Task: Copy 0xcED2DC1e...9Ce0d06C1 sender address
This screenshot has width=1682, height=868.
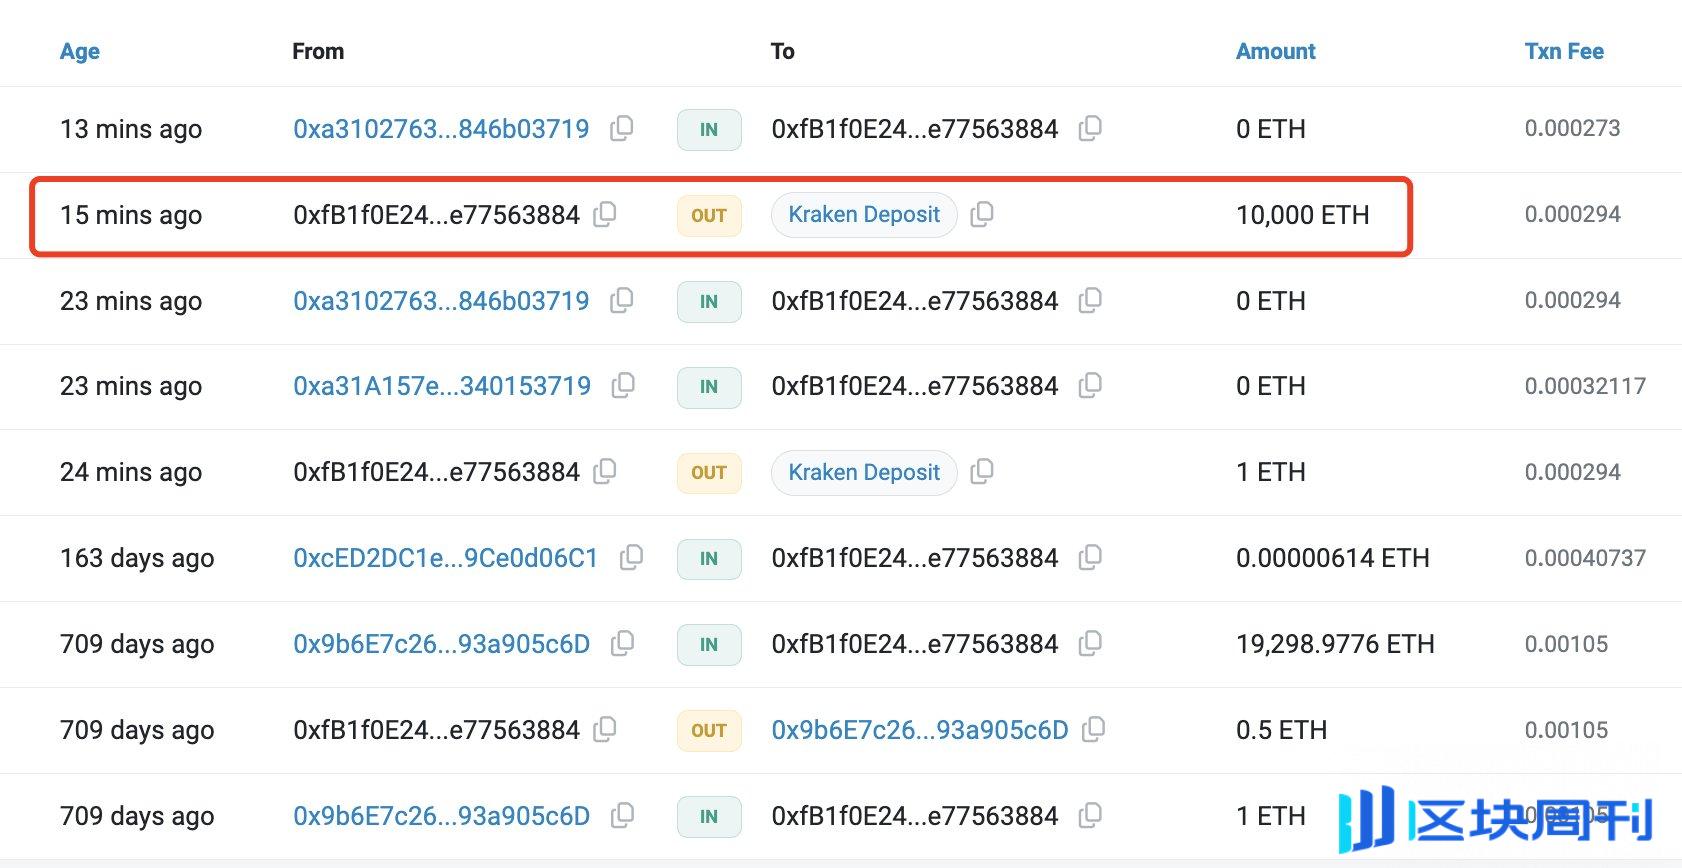Action: (631, 557)
